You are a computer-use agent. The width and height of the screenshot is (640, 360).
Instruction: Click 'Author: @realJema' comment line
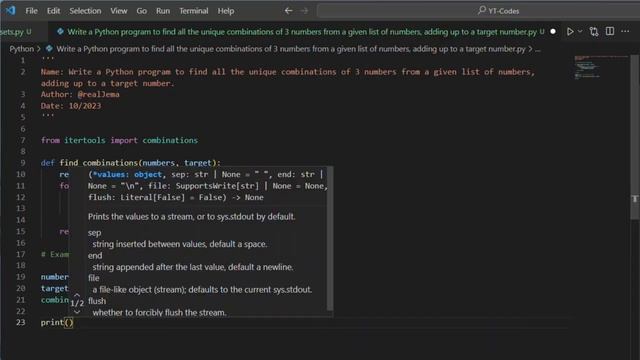tap(80, 94)
